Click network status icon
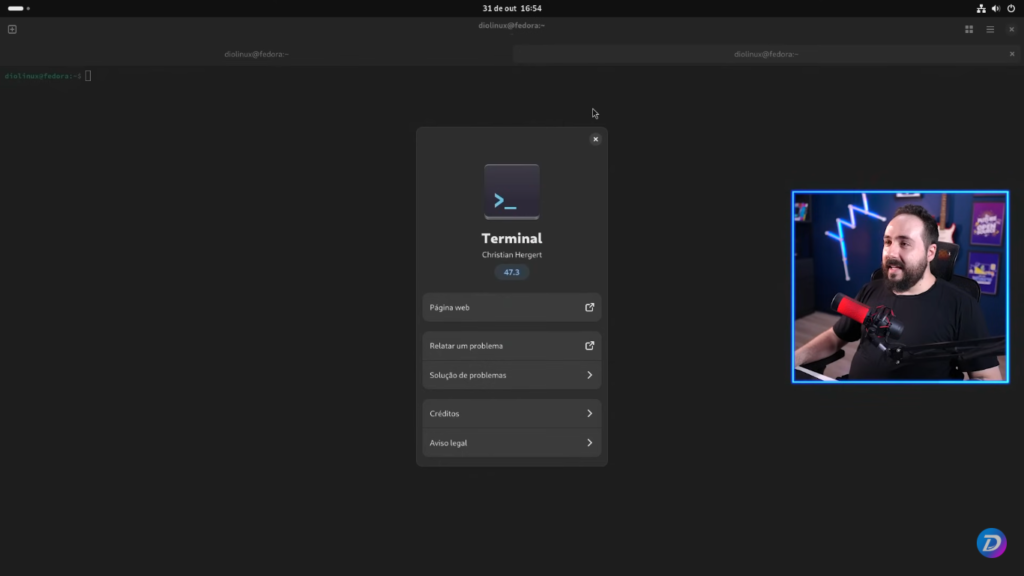Viewport: 1024px width, 576px height. (x=981, y=8)
